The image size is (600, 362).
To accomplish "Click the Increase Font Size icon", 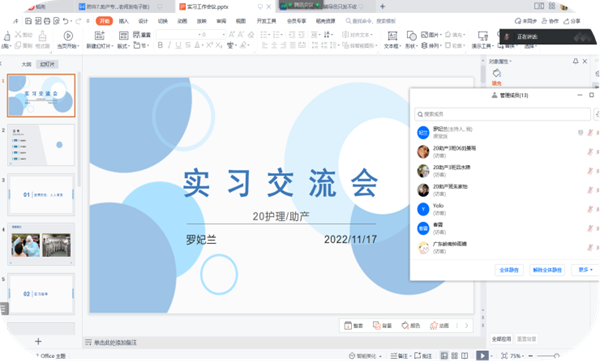I will tap(232, 34).
